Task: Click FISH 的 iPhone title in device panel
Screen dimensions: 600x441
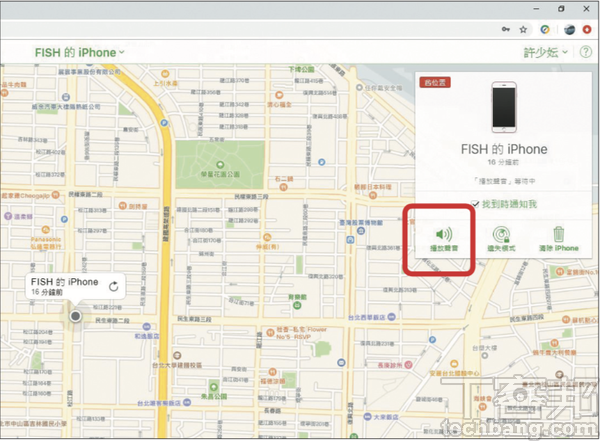Action: tap(504, 149)
